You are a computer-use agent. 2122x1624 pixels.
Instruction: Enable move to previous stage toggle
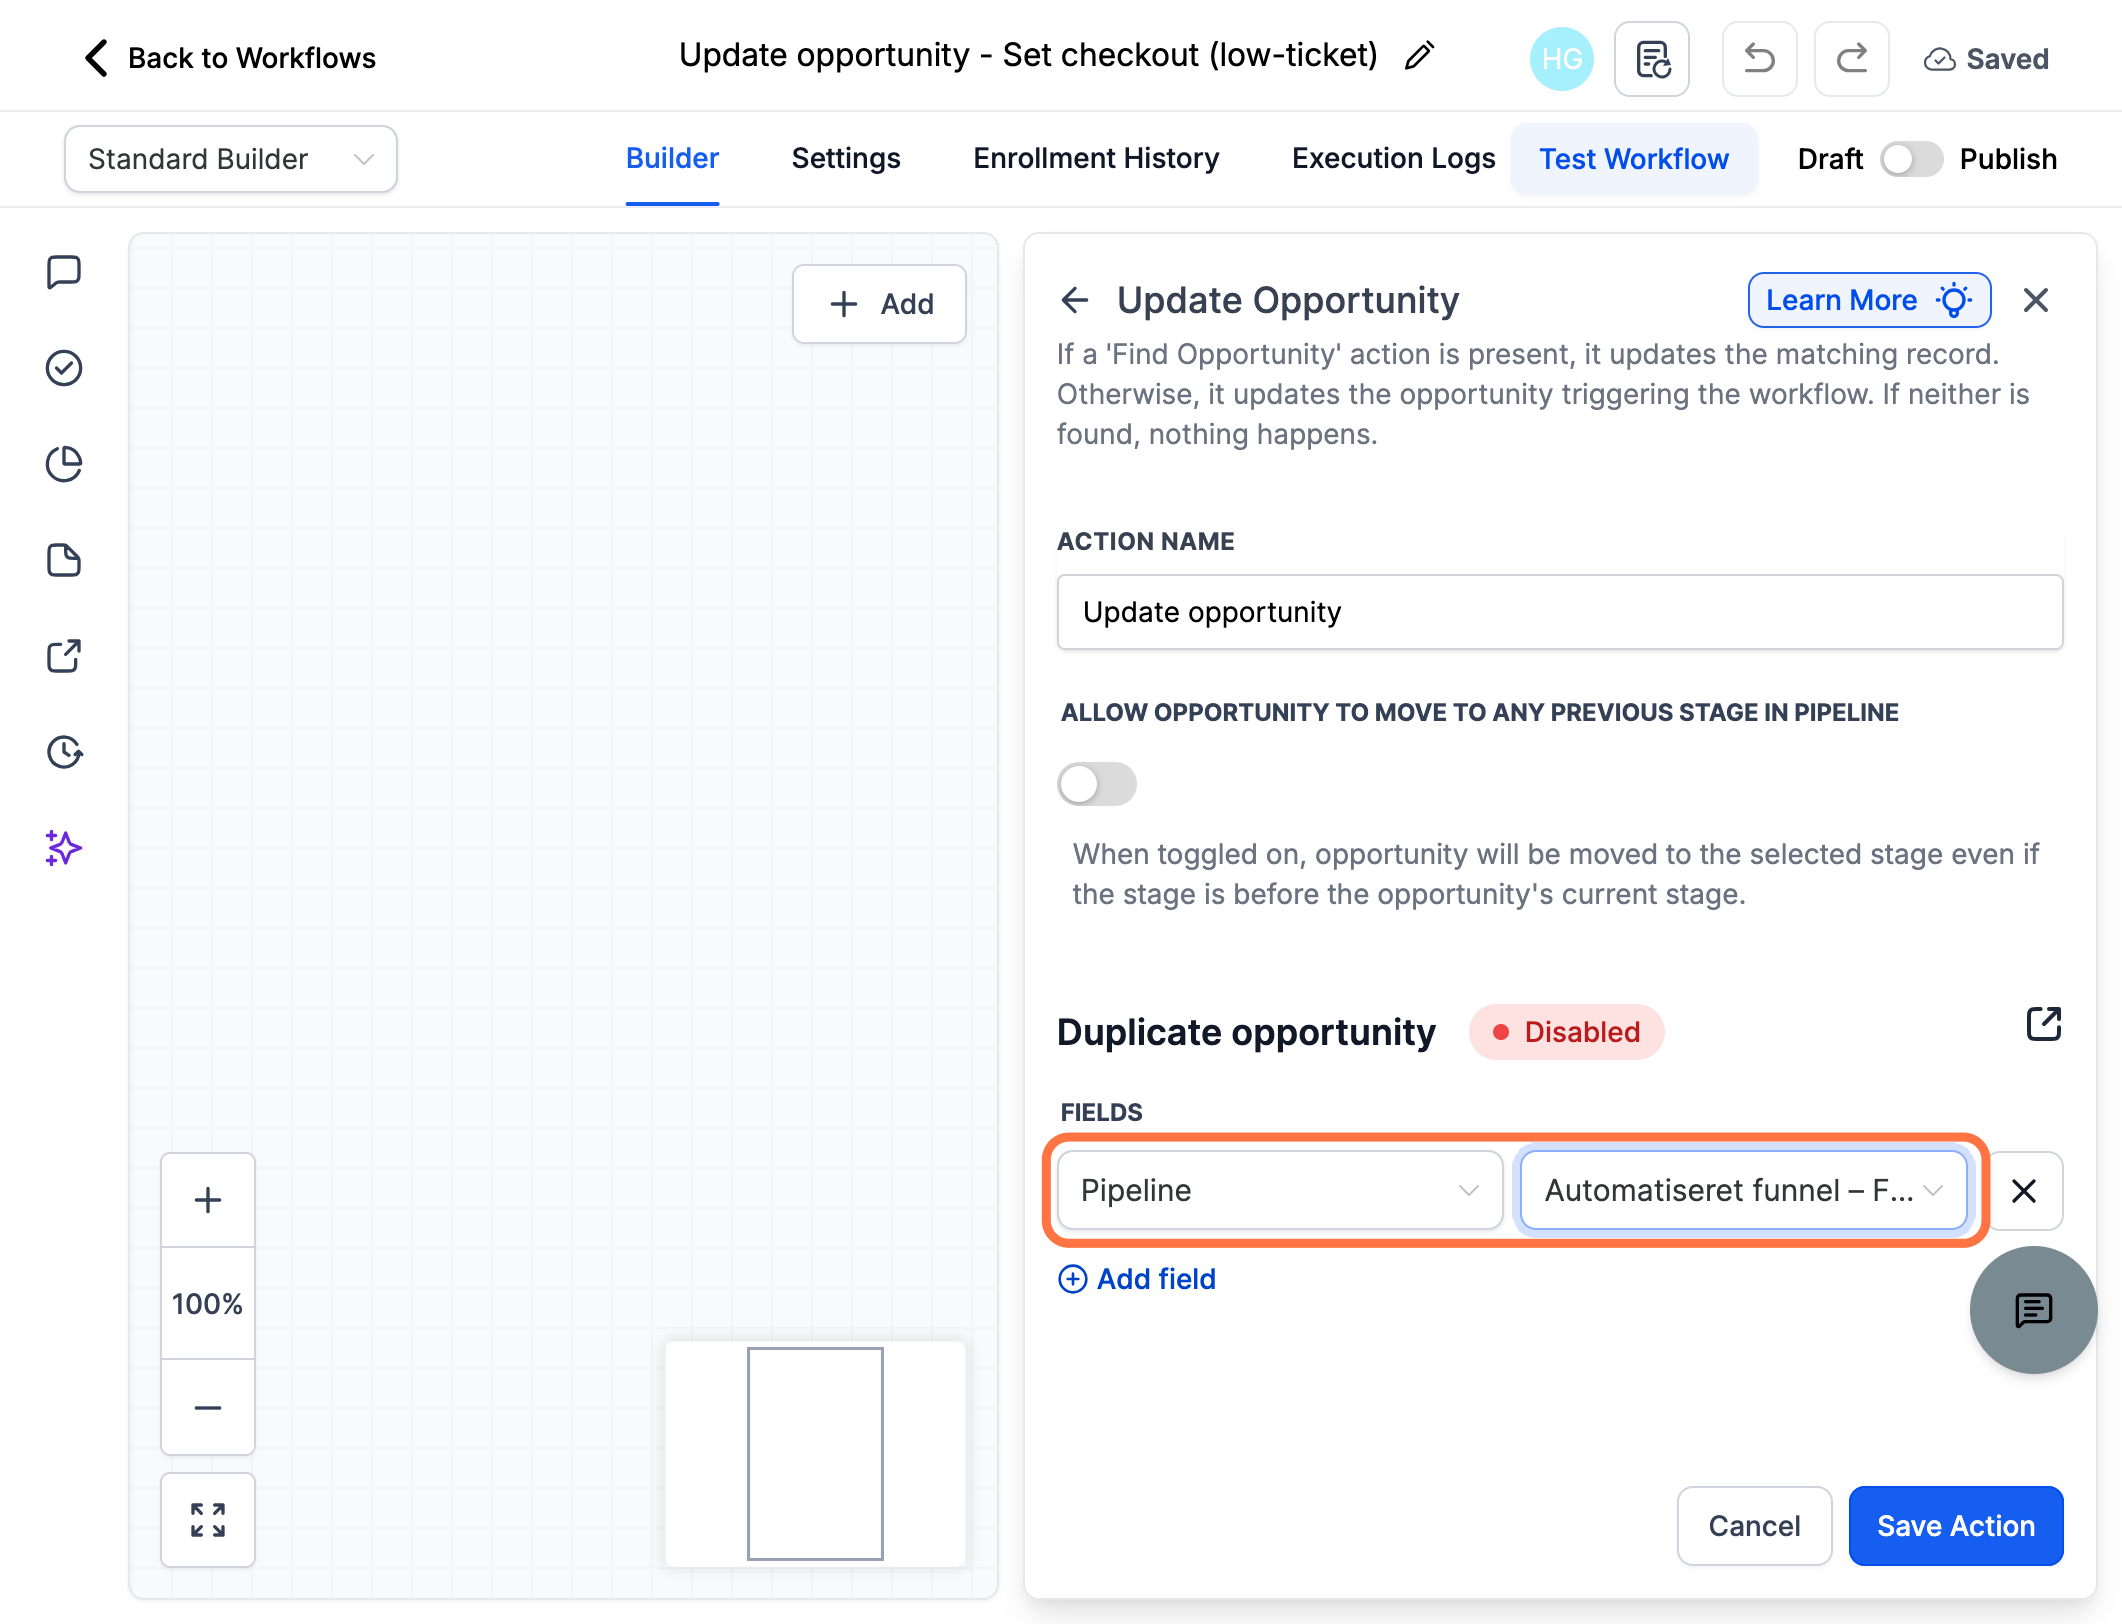coord(1097,784)
